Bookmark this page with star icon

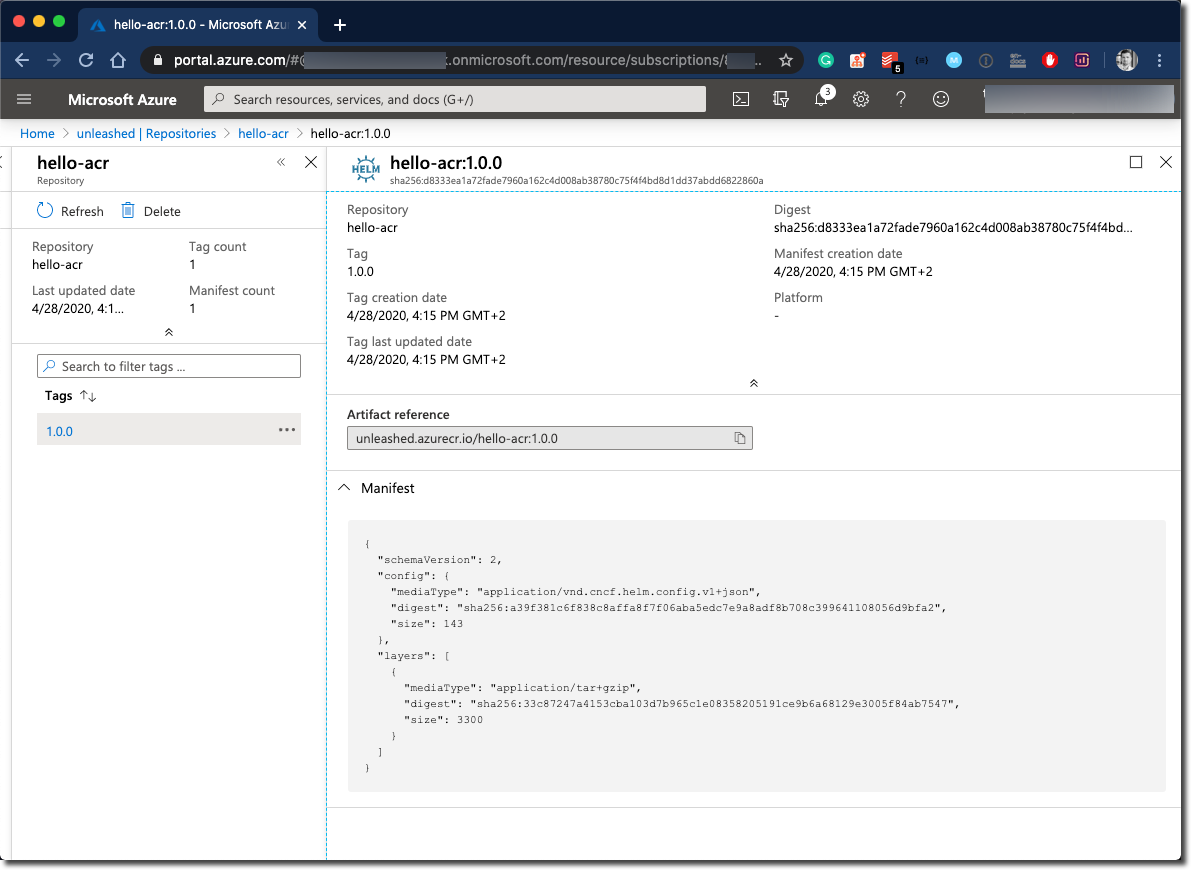[x=785, y=60]
